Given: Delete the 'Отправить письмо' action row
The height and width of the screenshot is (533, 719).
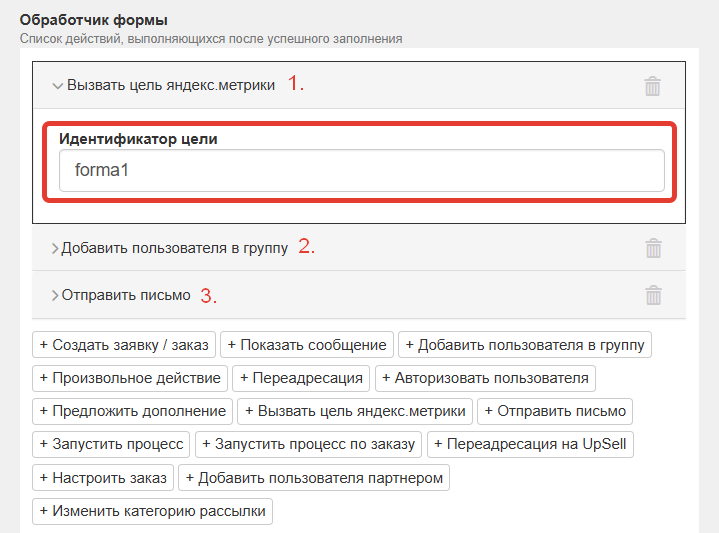Looking at the screenshot, I should 653,295.
